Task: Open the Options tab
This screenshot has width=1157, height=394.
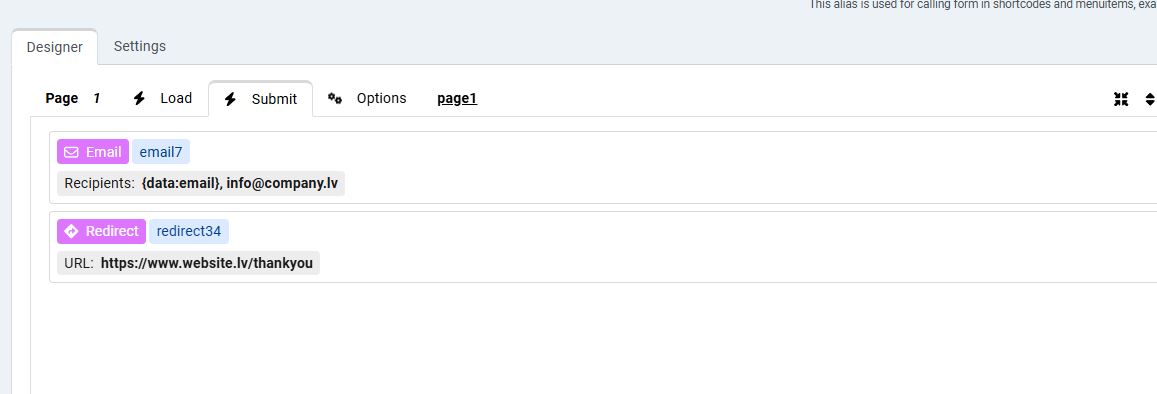Action: tap(367, 98)
